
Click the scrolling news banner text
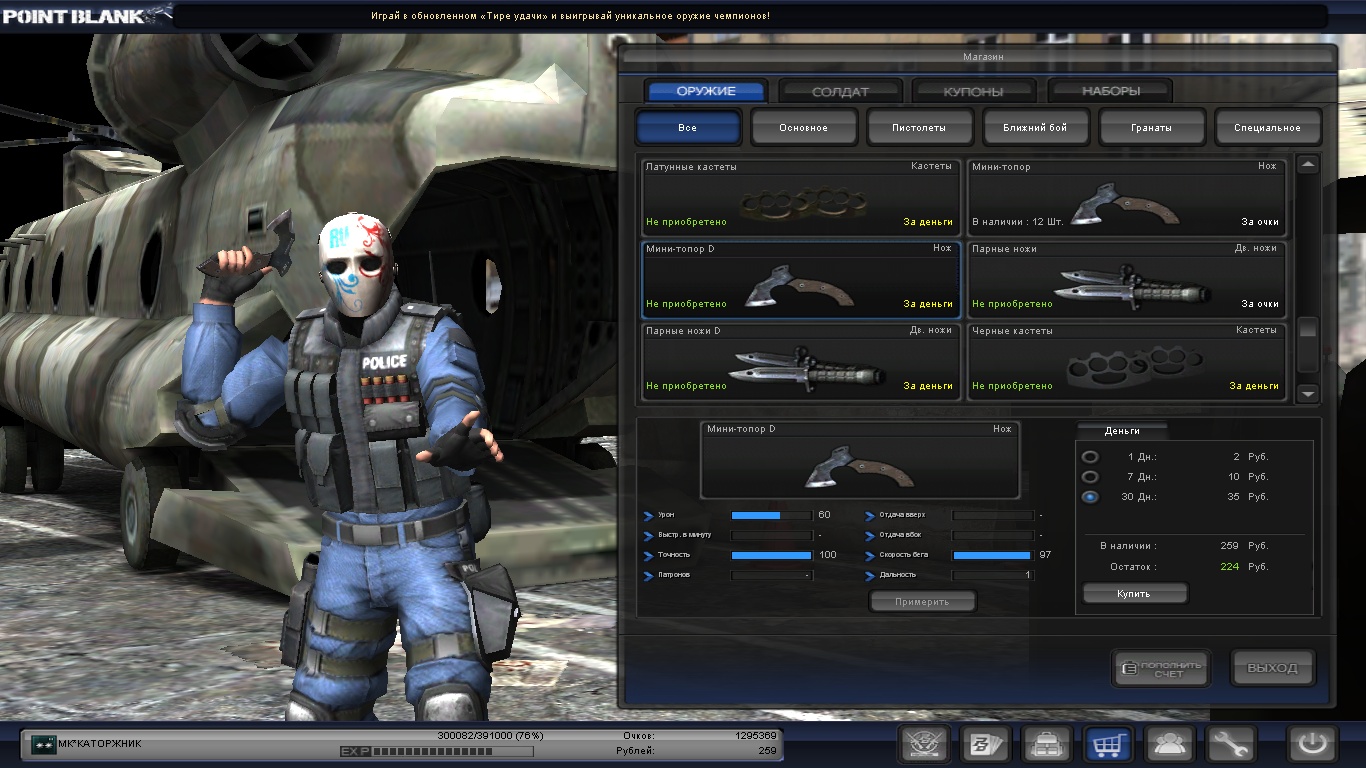(x=570, y=16)
